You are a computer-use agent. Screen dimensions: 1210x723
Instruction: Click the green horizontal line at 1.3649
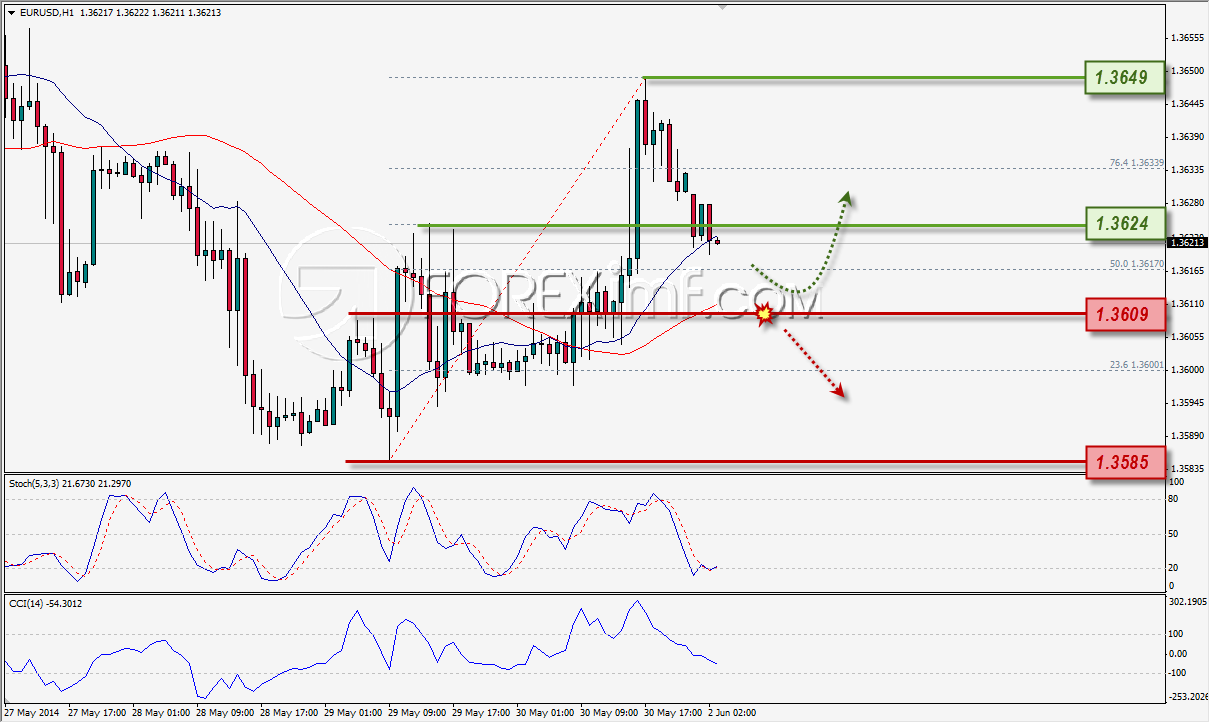point(864,77)
